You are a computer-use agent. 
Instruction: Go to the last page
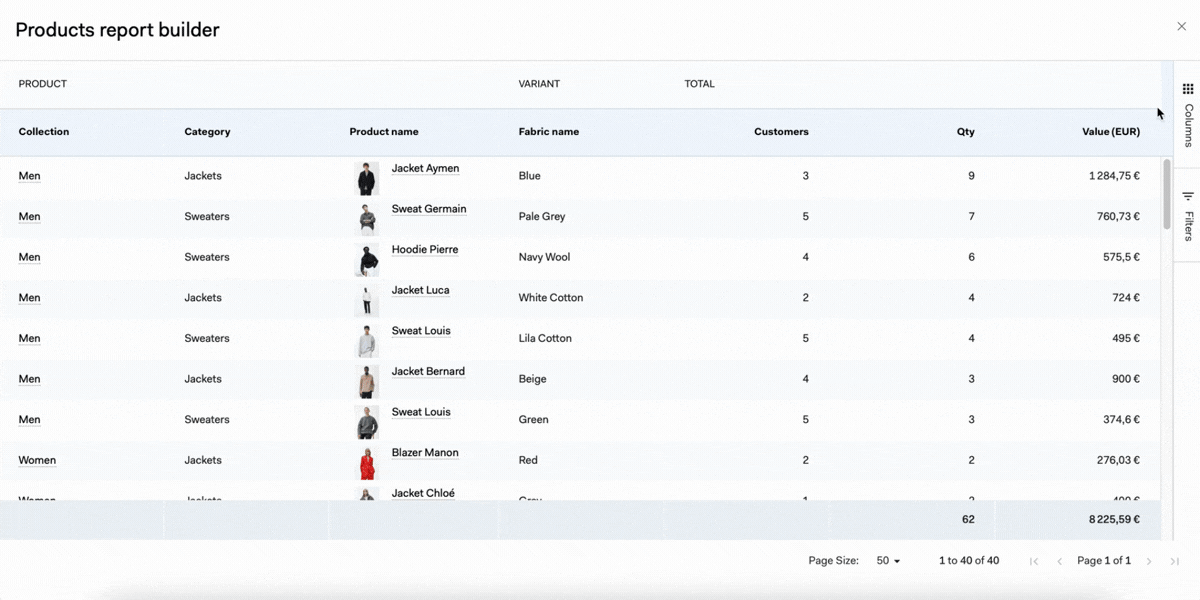[1175, 561]
